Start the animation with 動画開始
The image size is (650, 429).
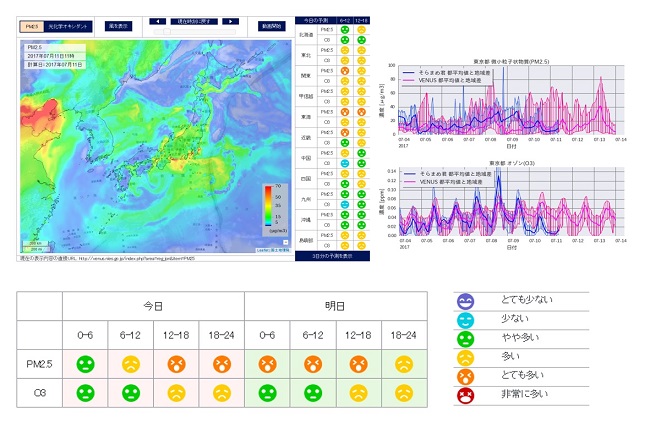tap(272, 26)
